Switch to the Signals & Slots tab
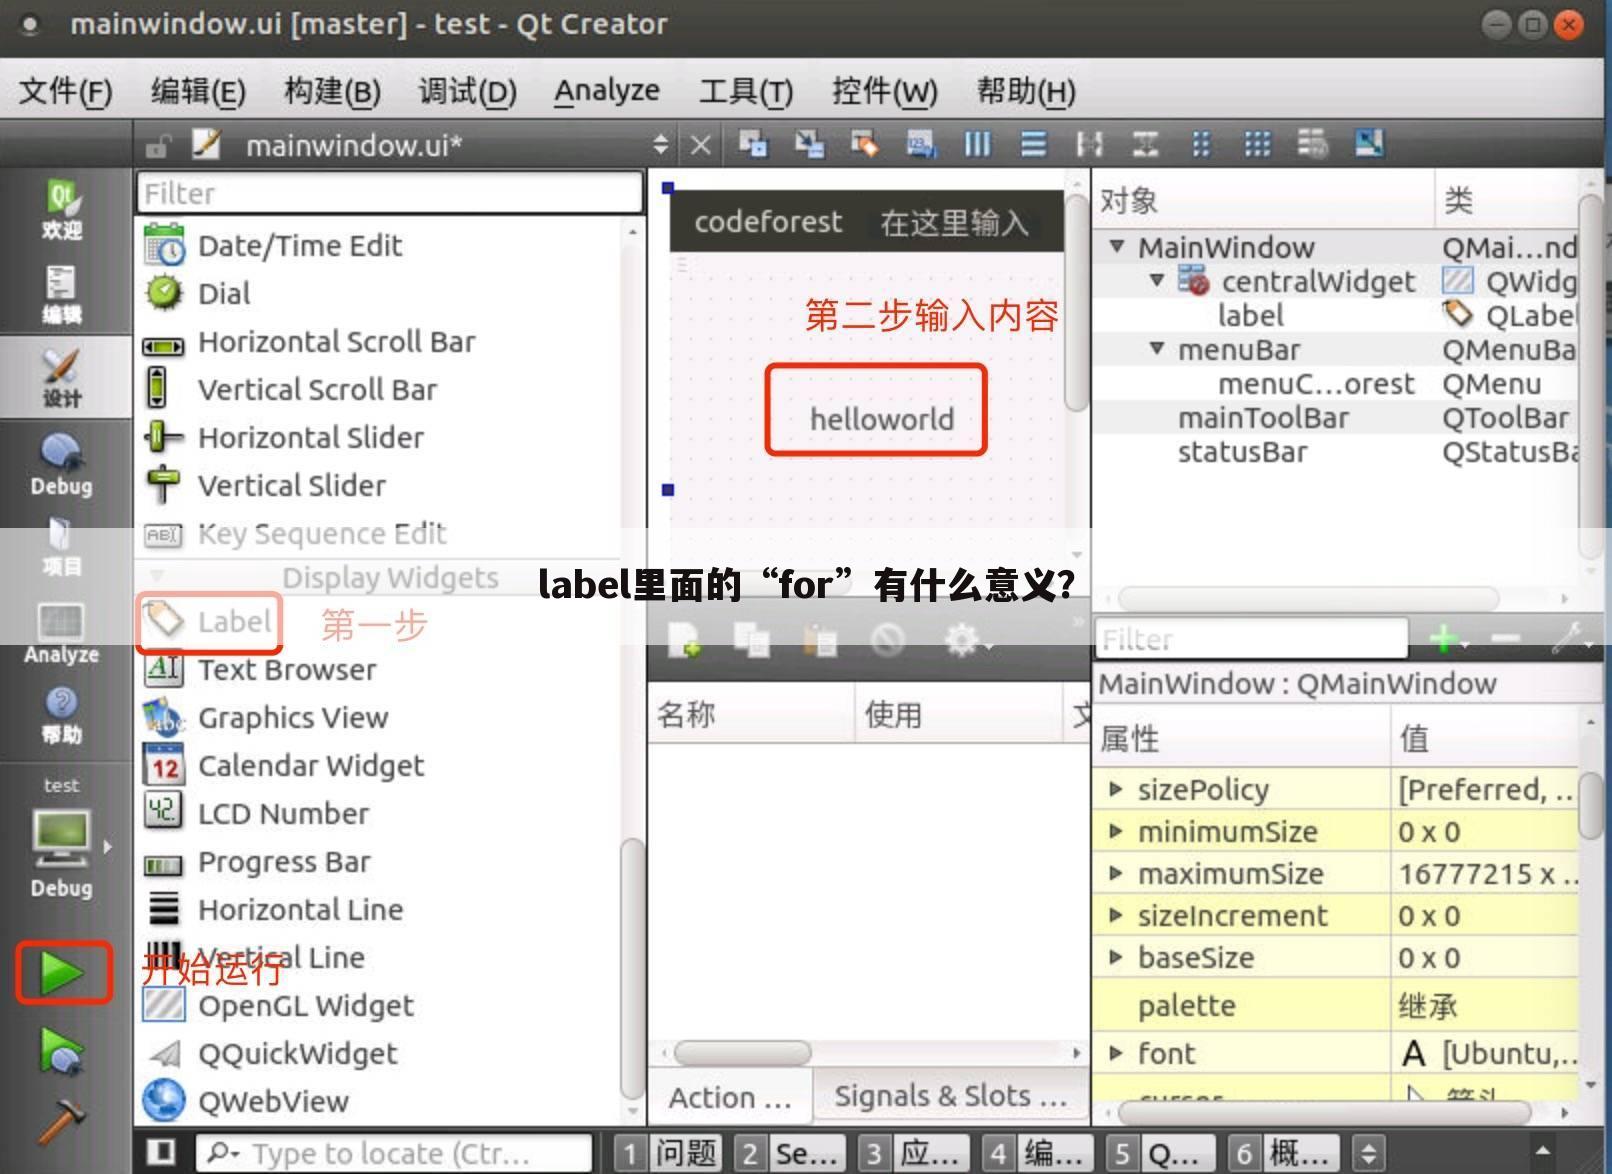The width and height of the screenshot is (1612, 1174). [950, 1096]
